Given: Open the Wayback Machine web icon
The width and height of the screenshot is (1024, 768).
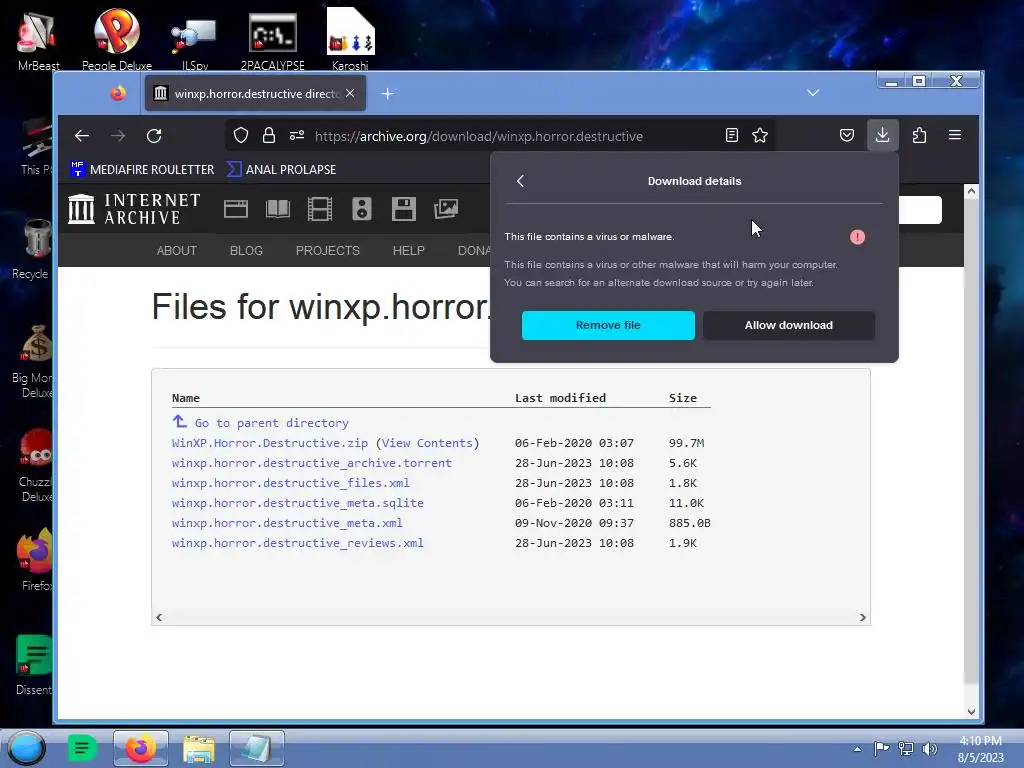Looking at the screenshot, I should tap(236, 209).
